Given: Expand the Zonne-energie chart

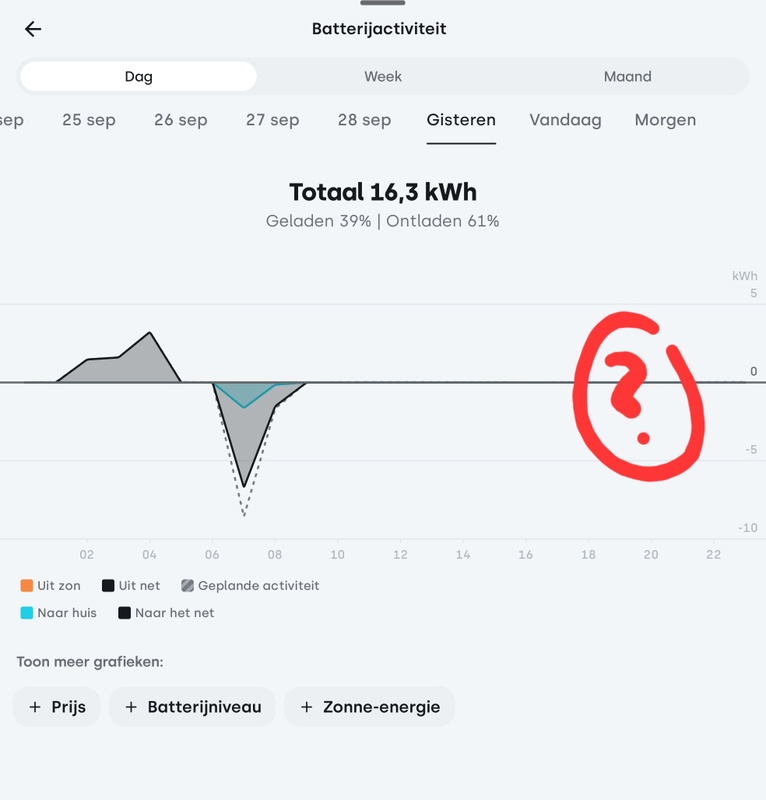Looking at the screenshot, I should (369, 707).
